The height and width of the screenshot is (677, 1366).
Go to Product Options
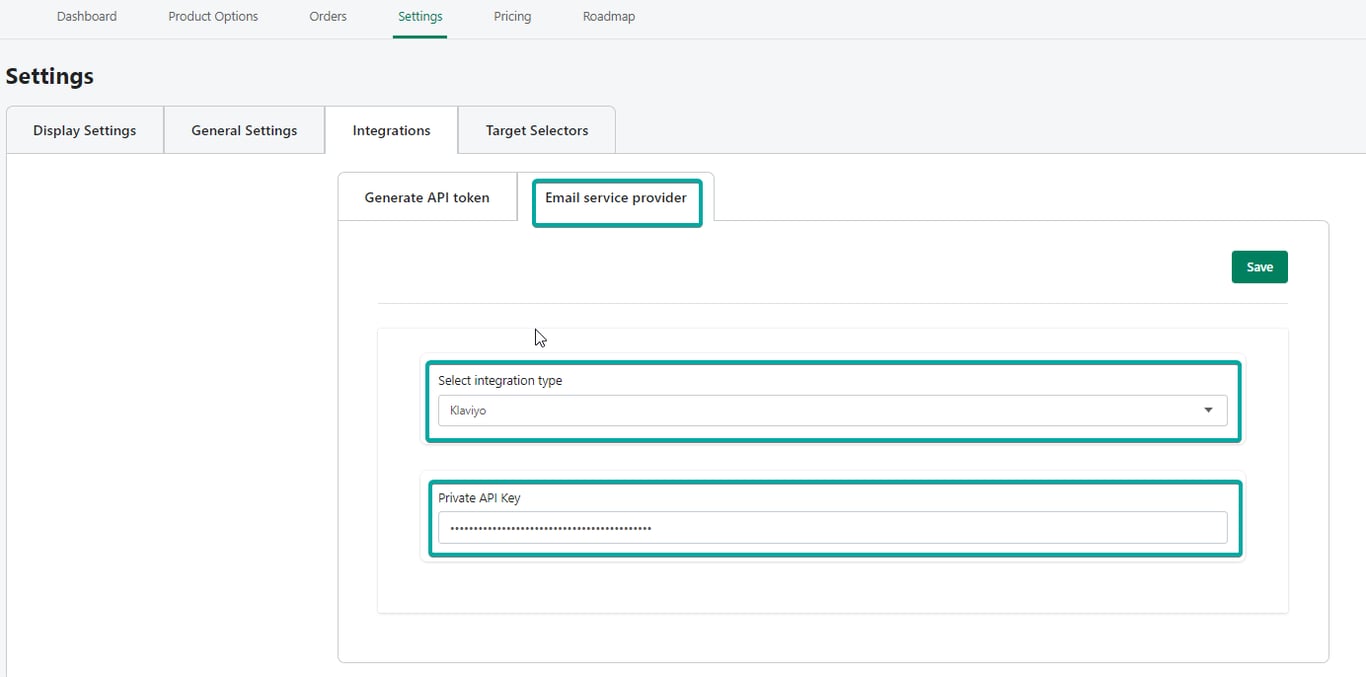[213, 17]
